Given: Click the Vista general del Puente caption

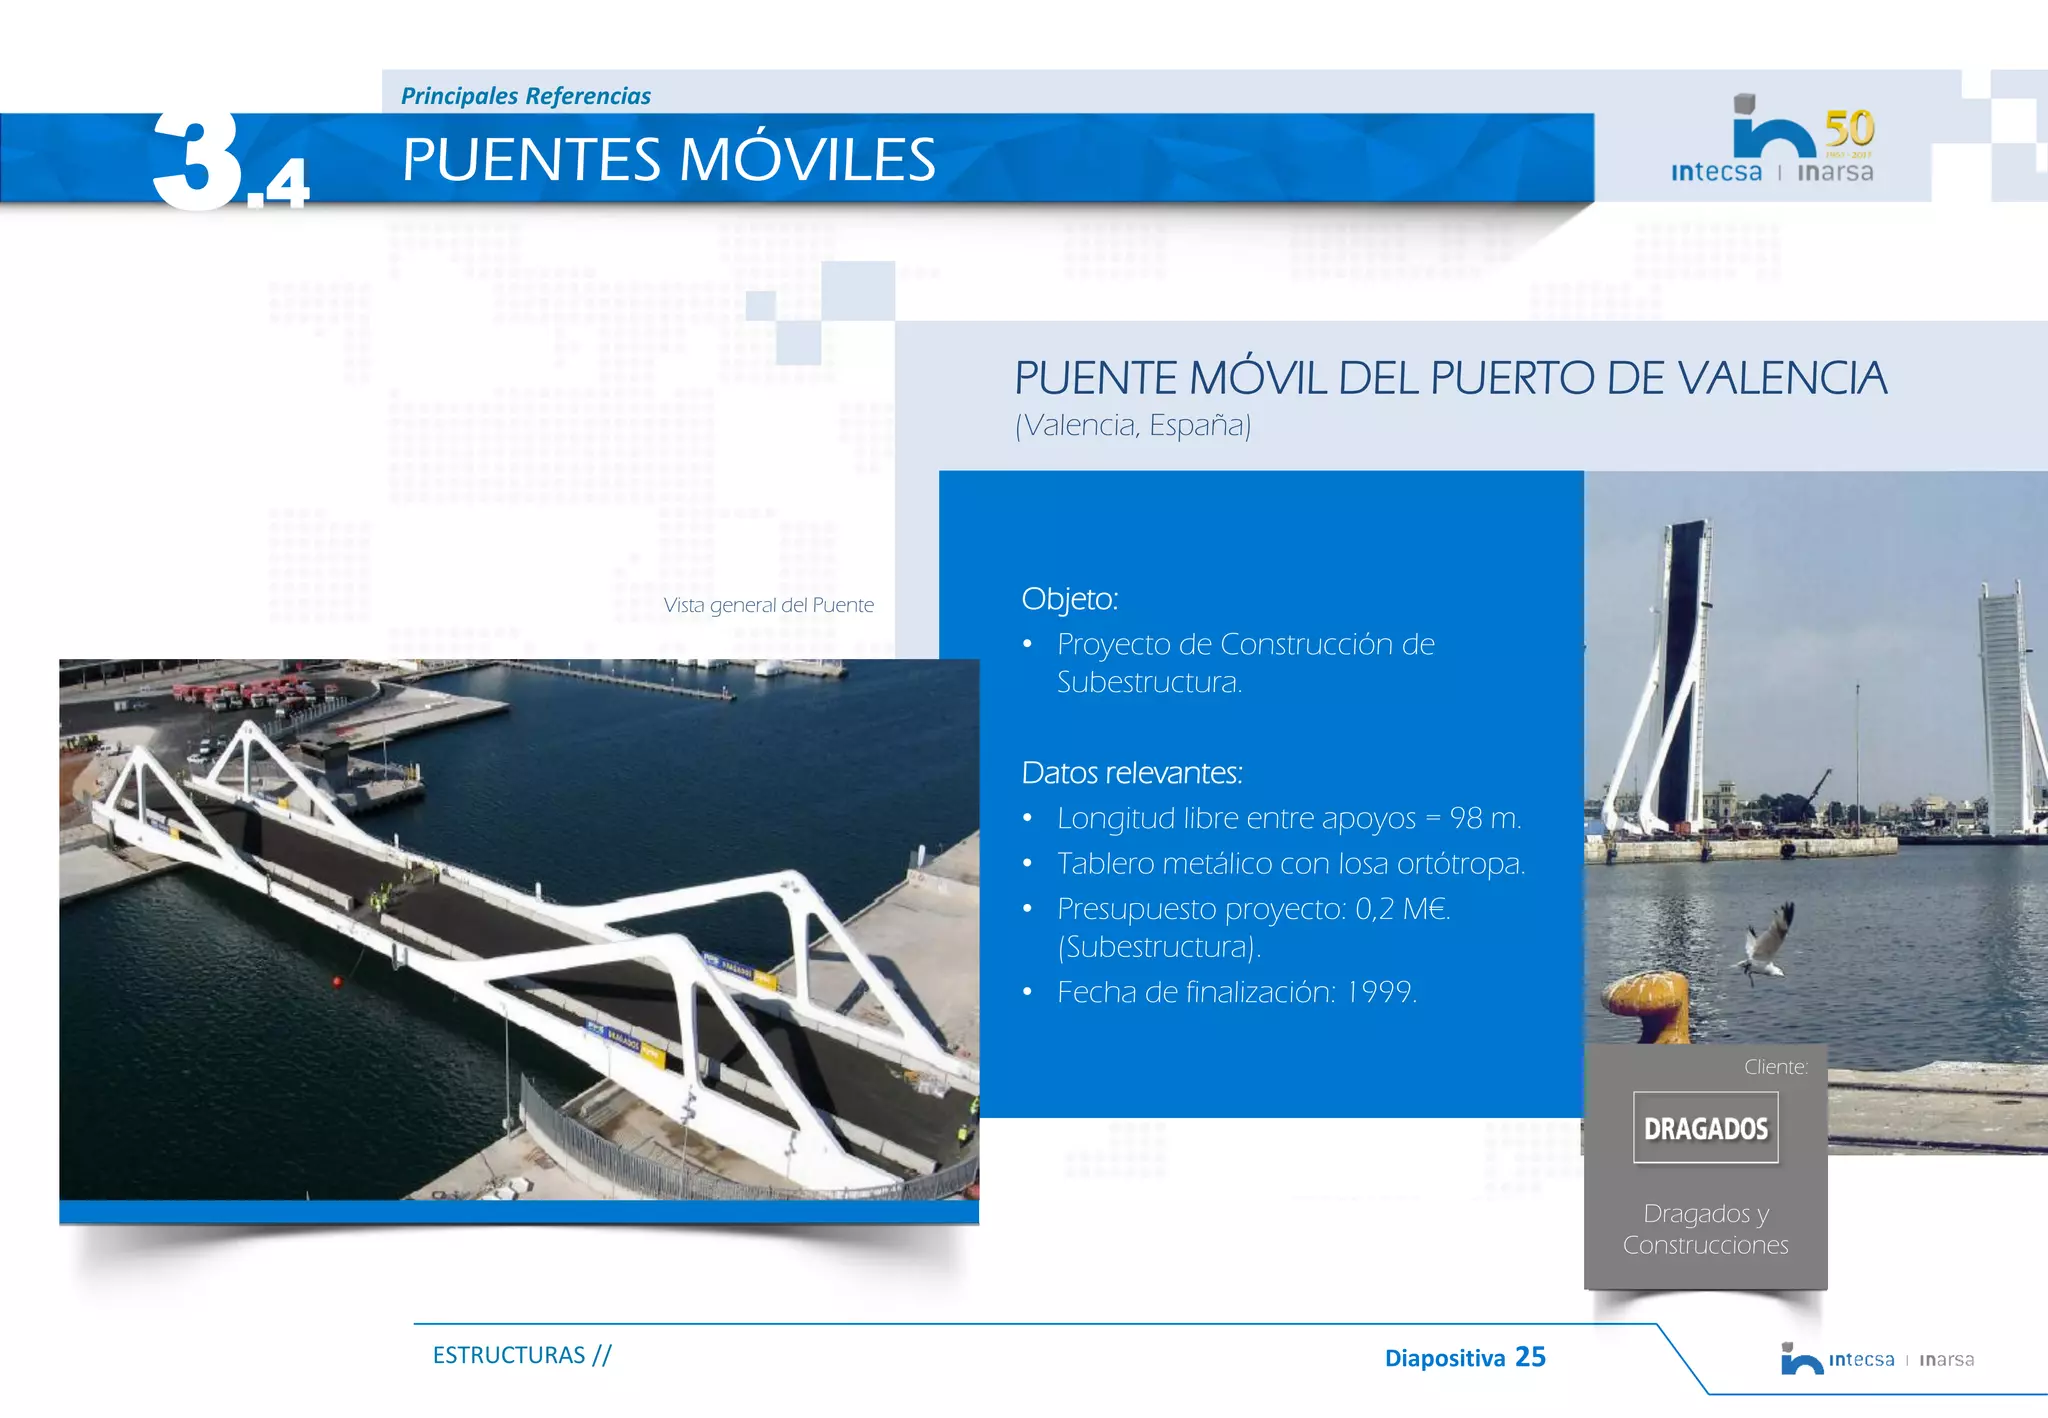Looking at the screenshot, I should tap(768, 605).
